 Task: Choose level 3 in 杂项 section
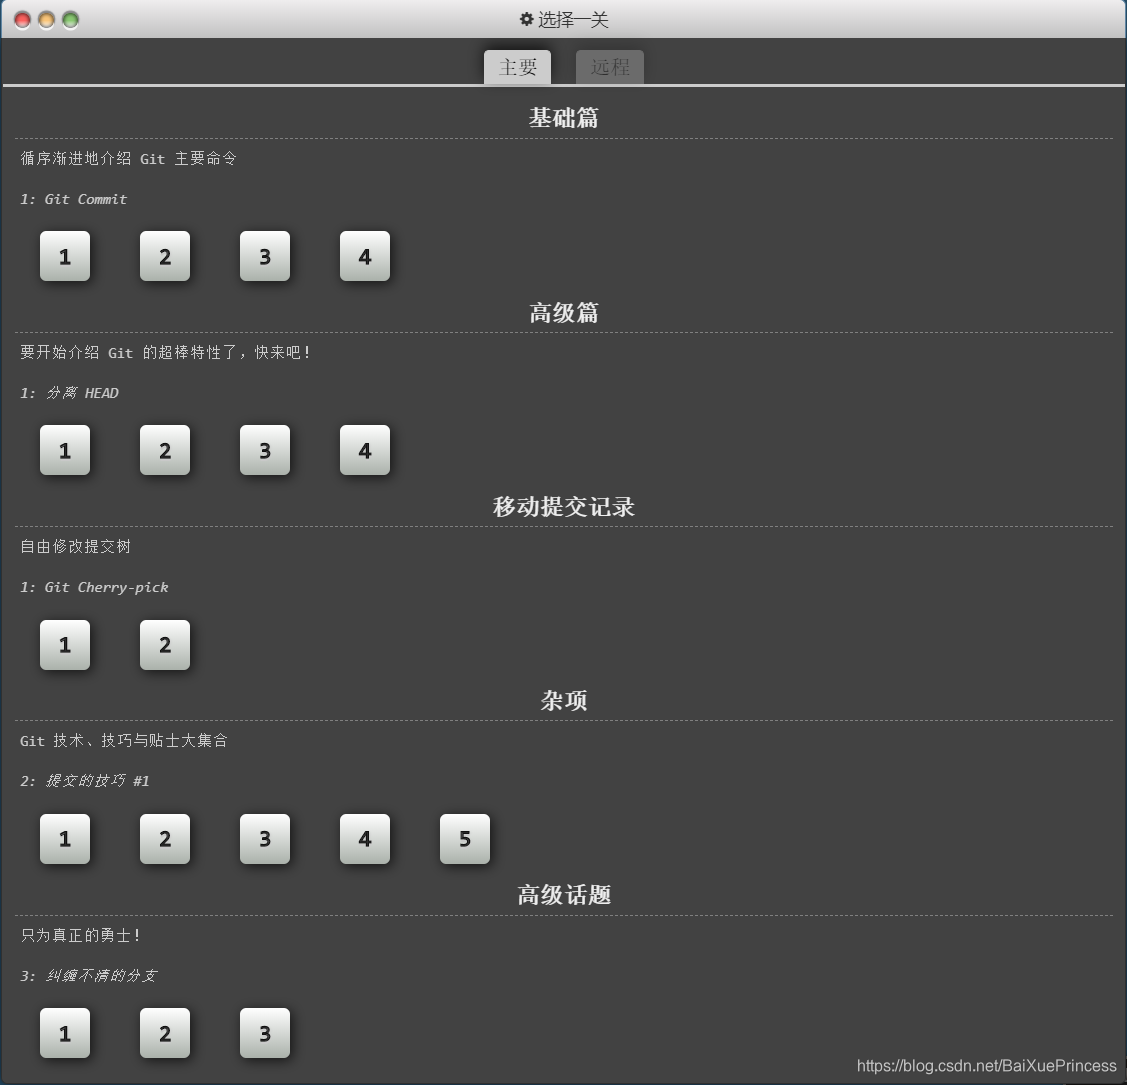pos(264,839)
